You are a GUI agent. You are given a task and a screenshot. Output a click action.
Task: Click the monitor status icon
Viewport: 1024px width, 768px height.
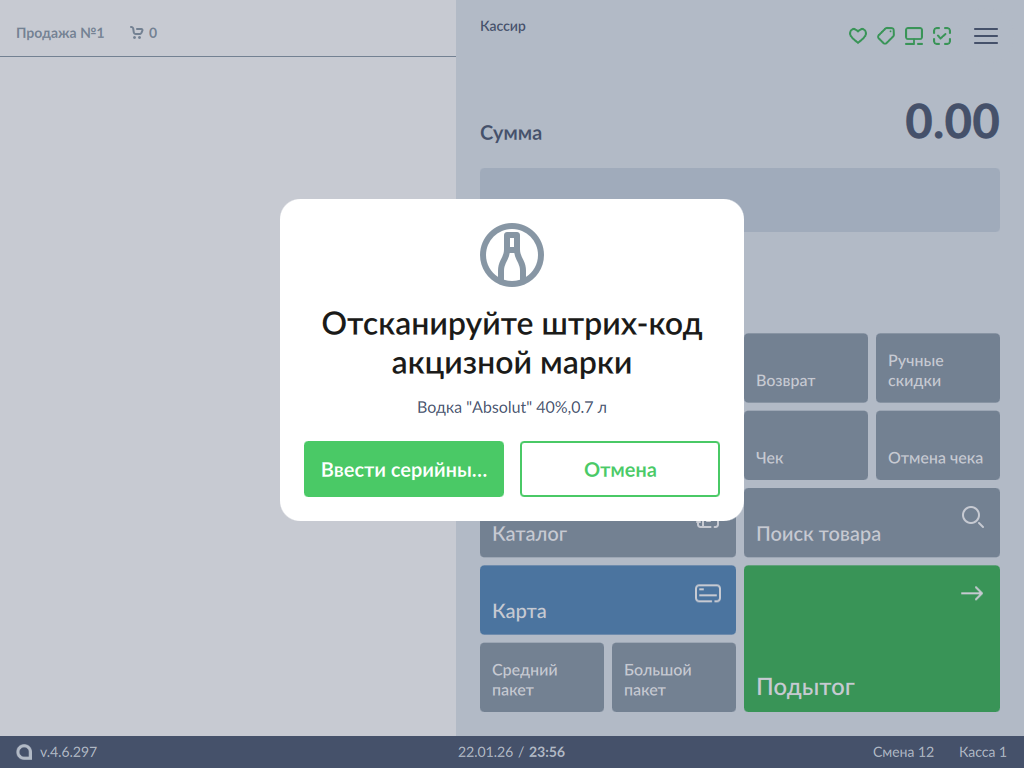coord(913,36)
